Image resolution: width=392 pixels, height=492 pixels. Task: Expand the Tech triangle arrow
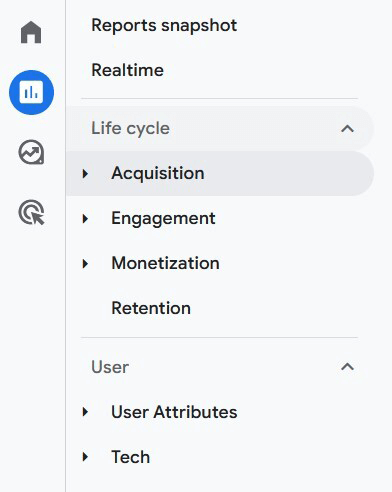(85, 457)
